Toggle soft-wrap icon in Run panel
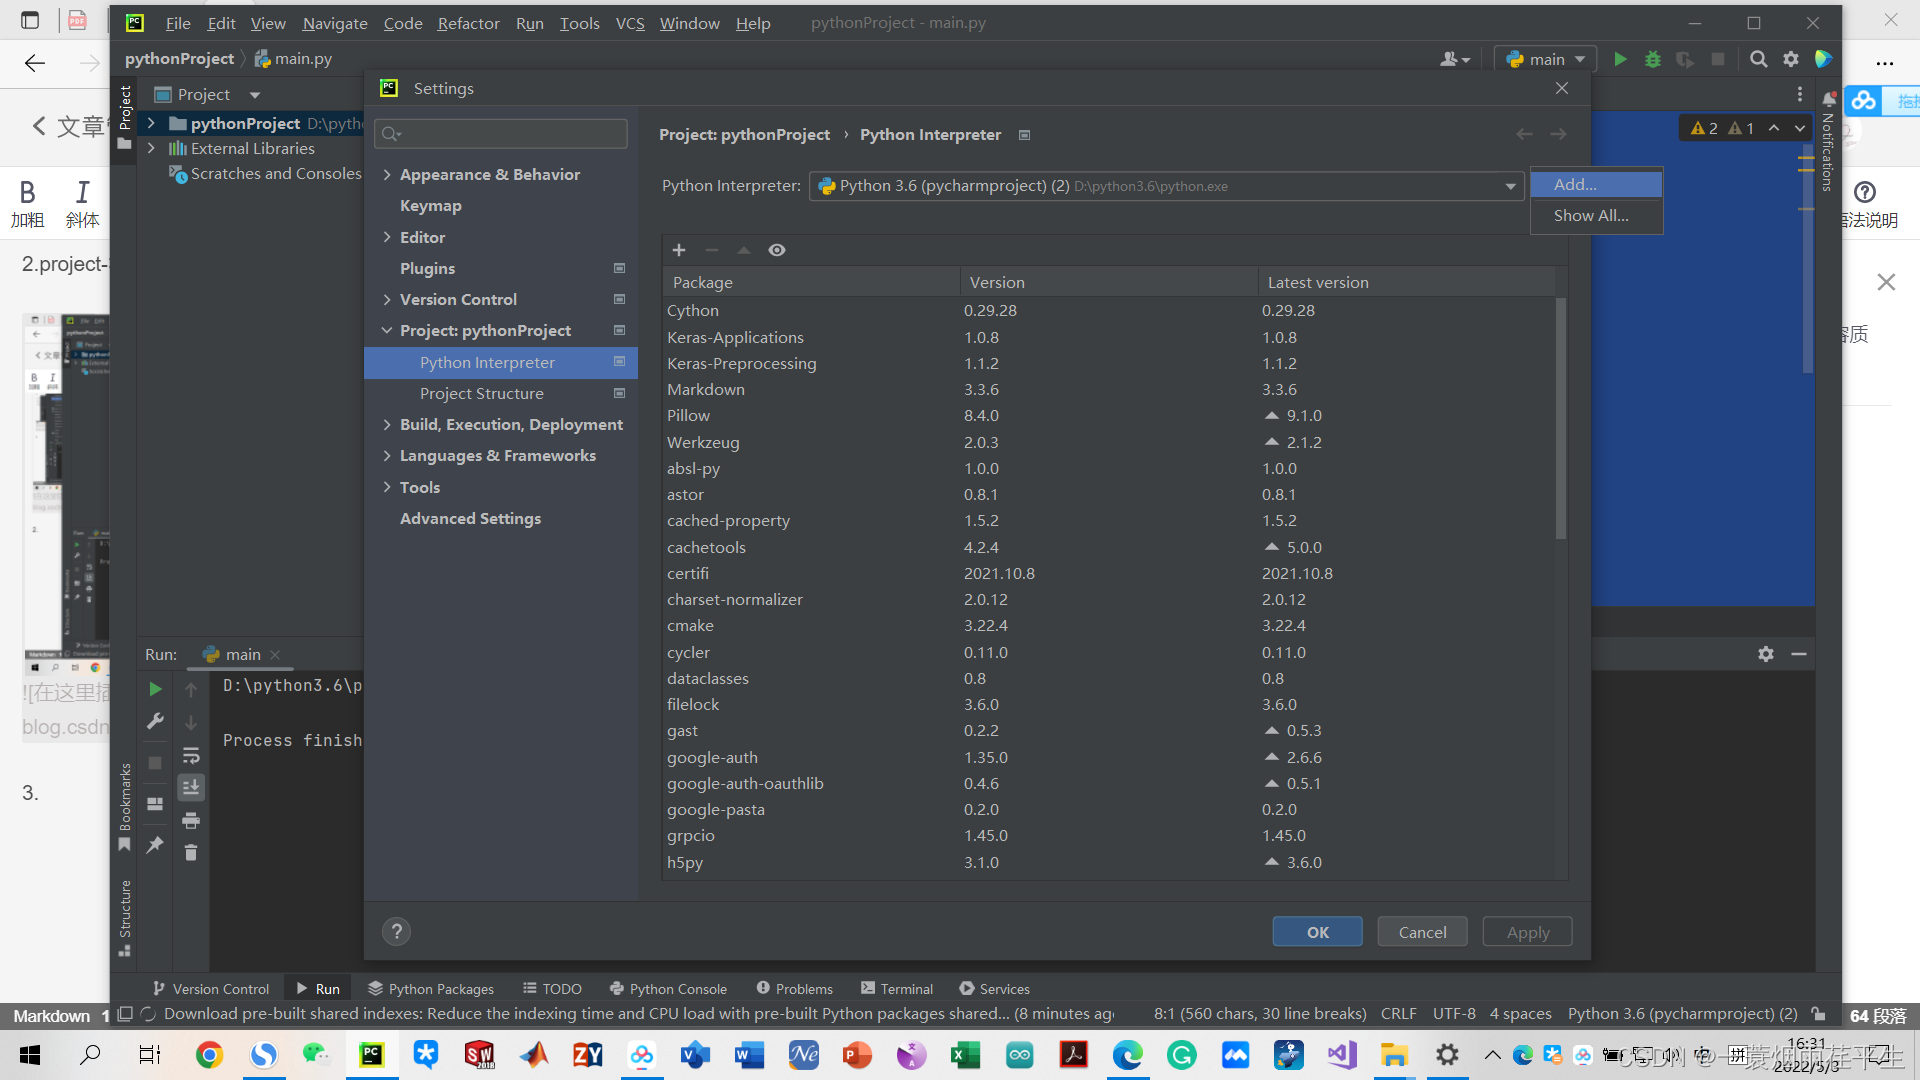 (x=191, y=755)
